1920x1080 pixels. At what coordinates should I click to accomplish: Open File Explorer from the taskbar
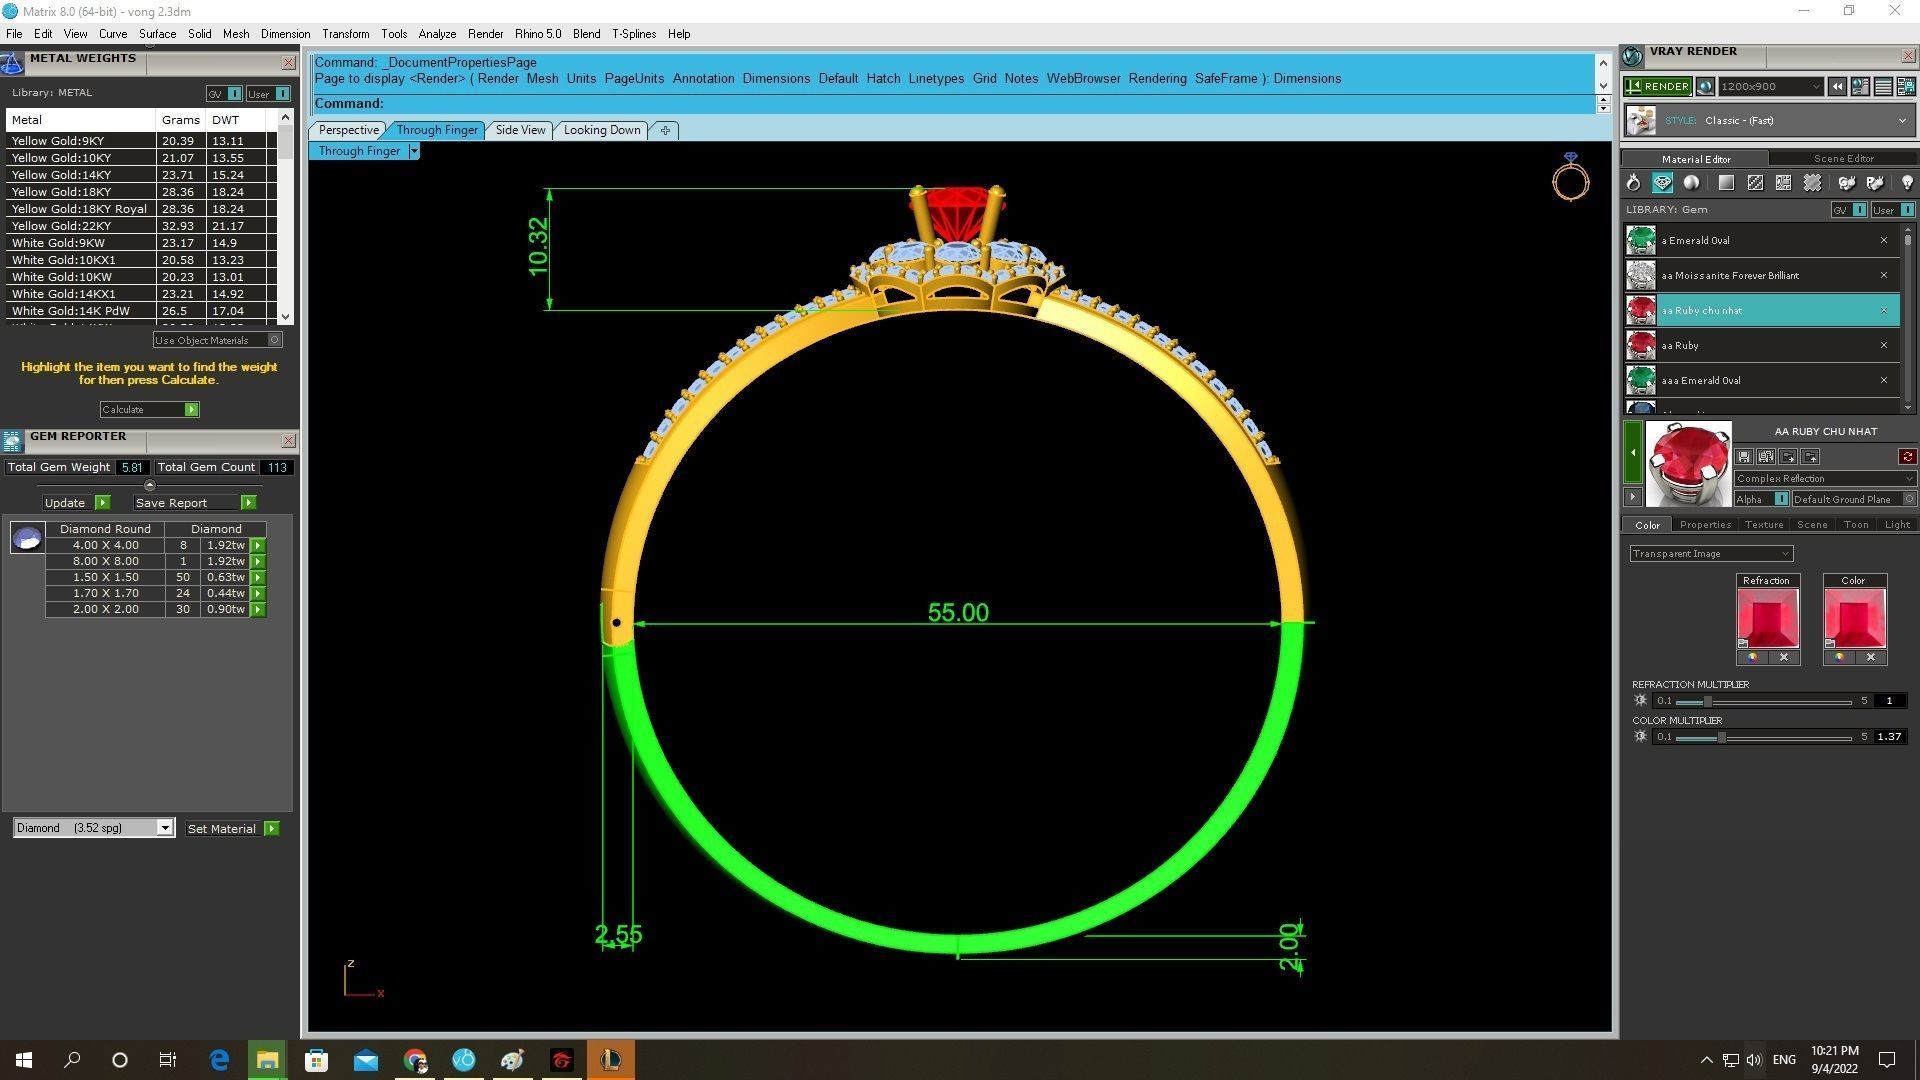[267, 1060]
